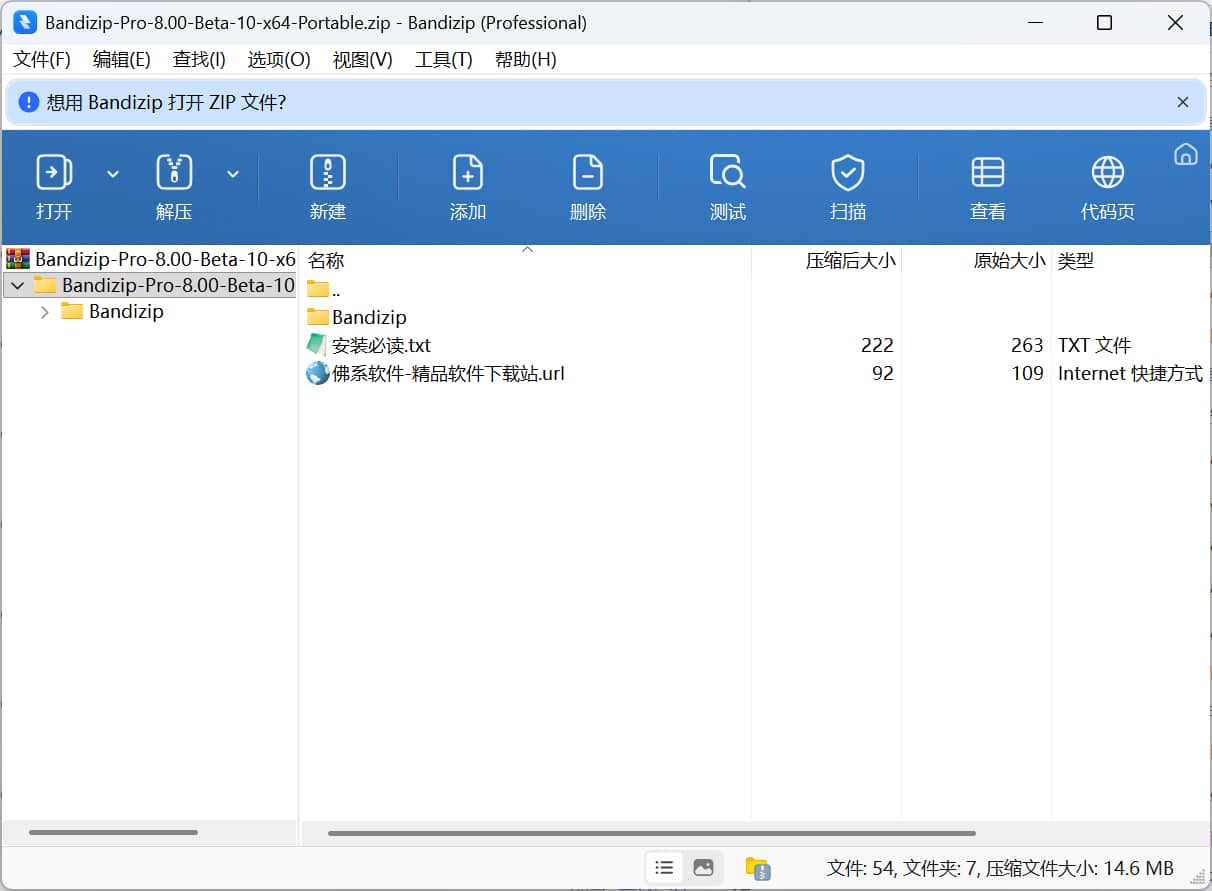Click the original size 263 cell
Screen dimensions: 1212x891
[1027, 345]
